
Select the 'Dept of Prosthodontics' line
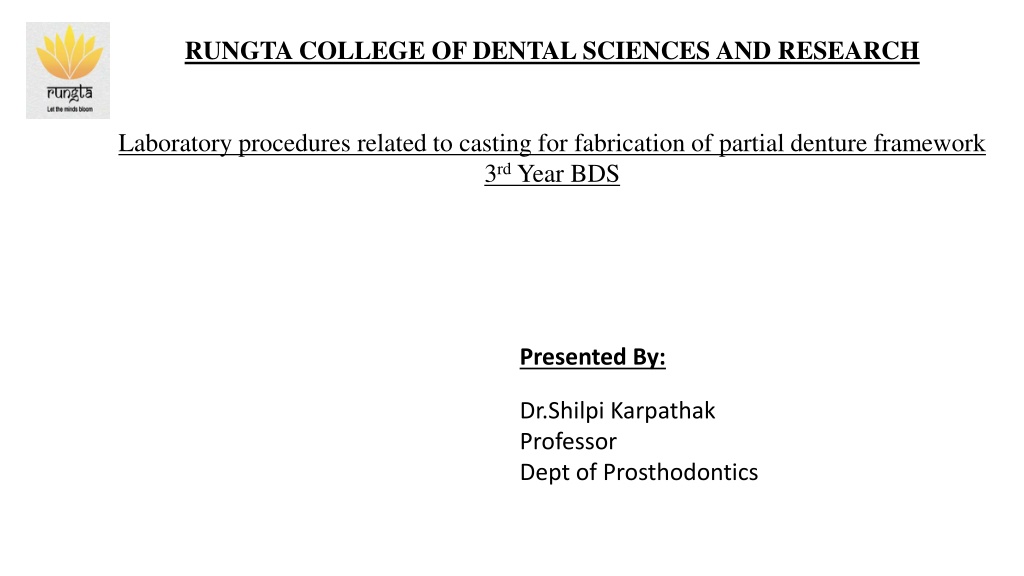click(639, 472)
